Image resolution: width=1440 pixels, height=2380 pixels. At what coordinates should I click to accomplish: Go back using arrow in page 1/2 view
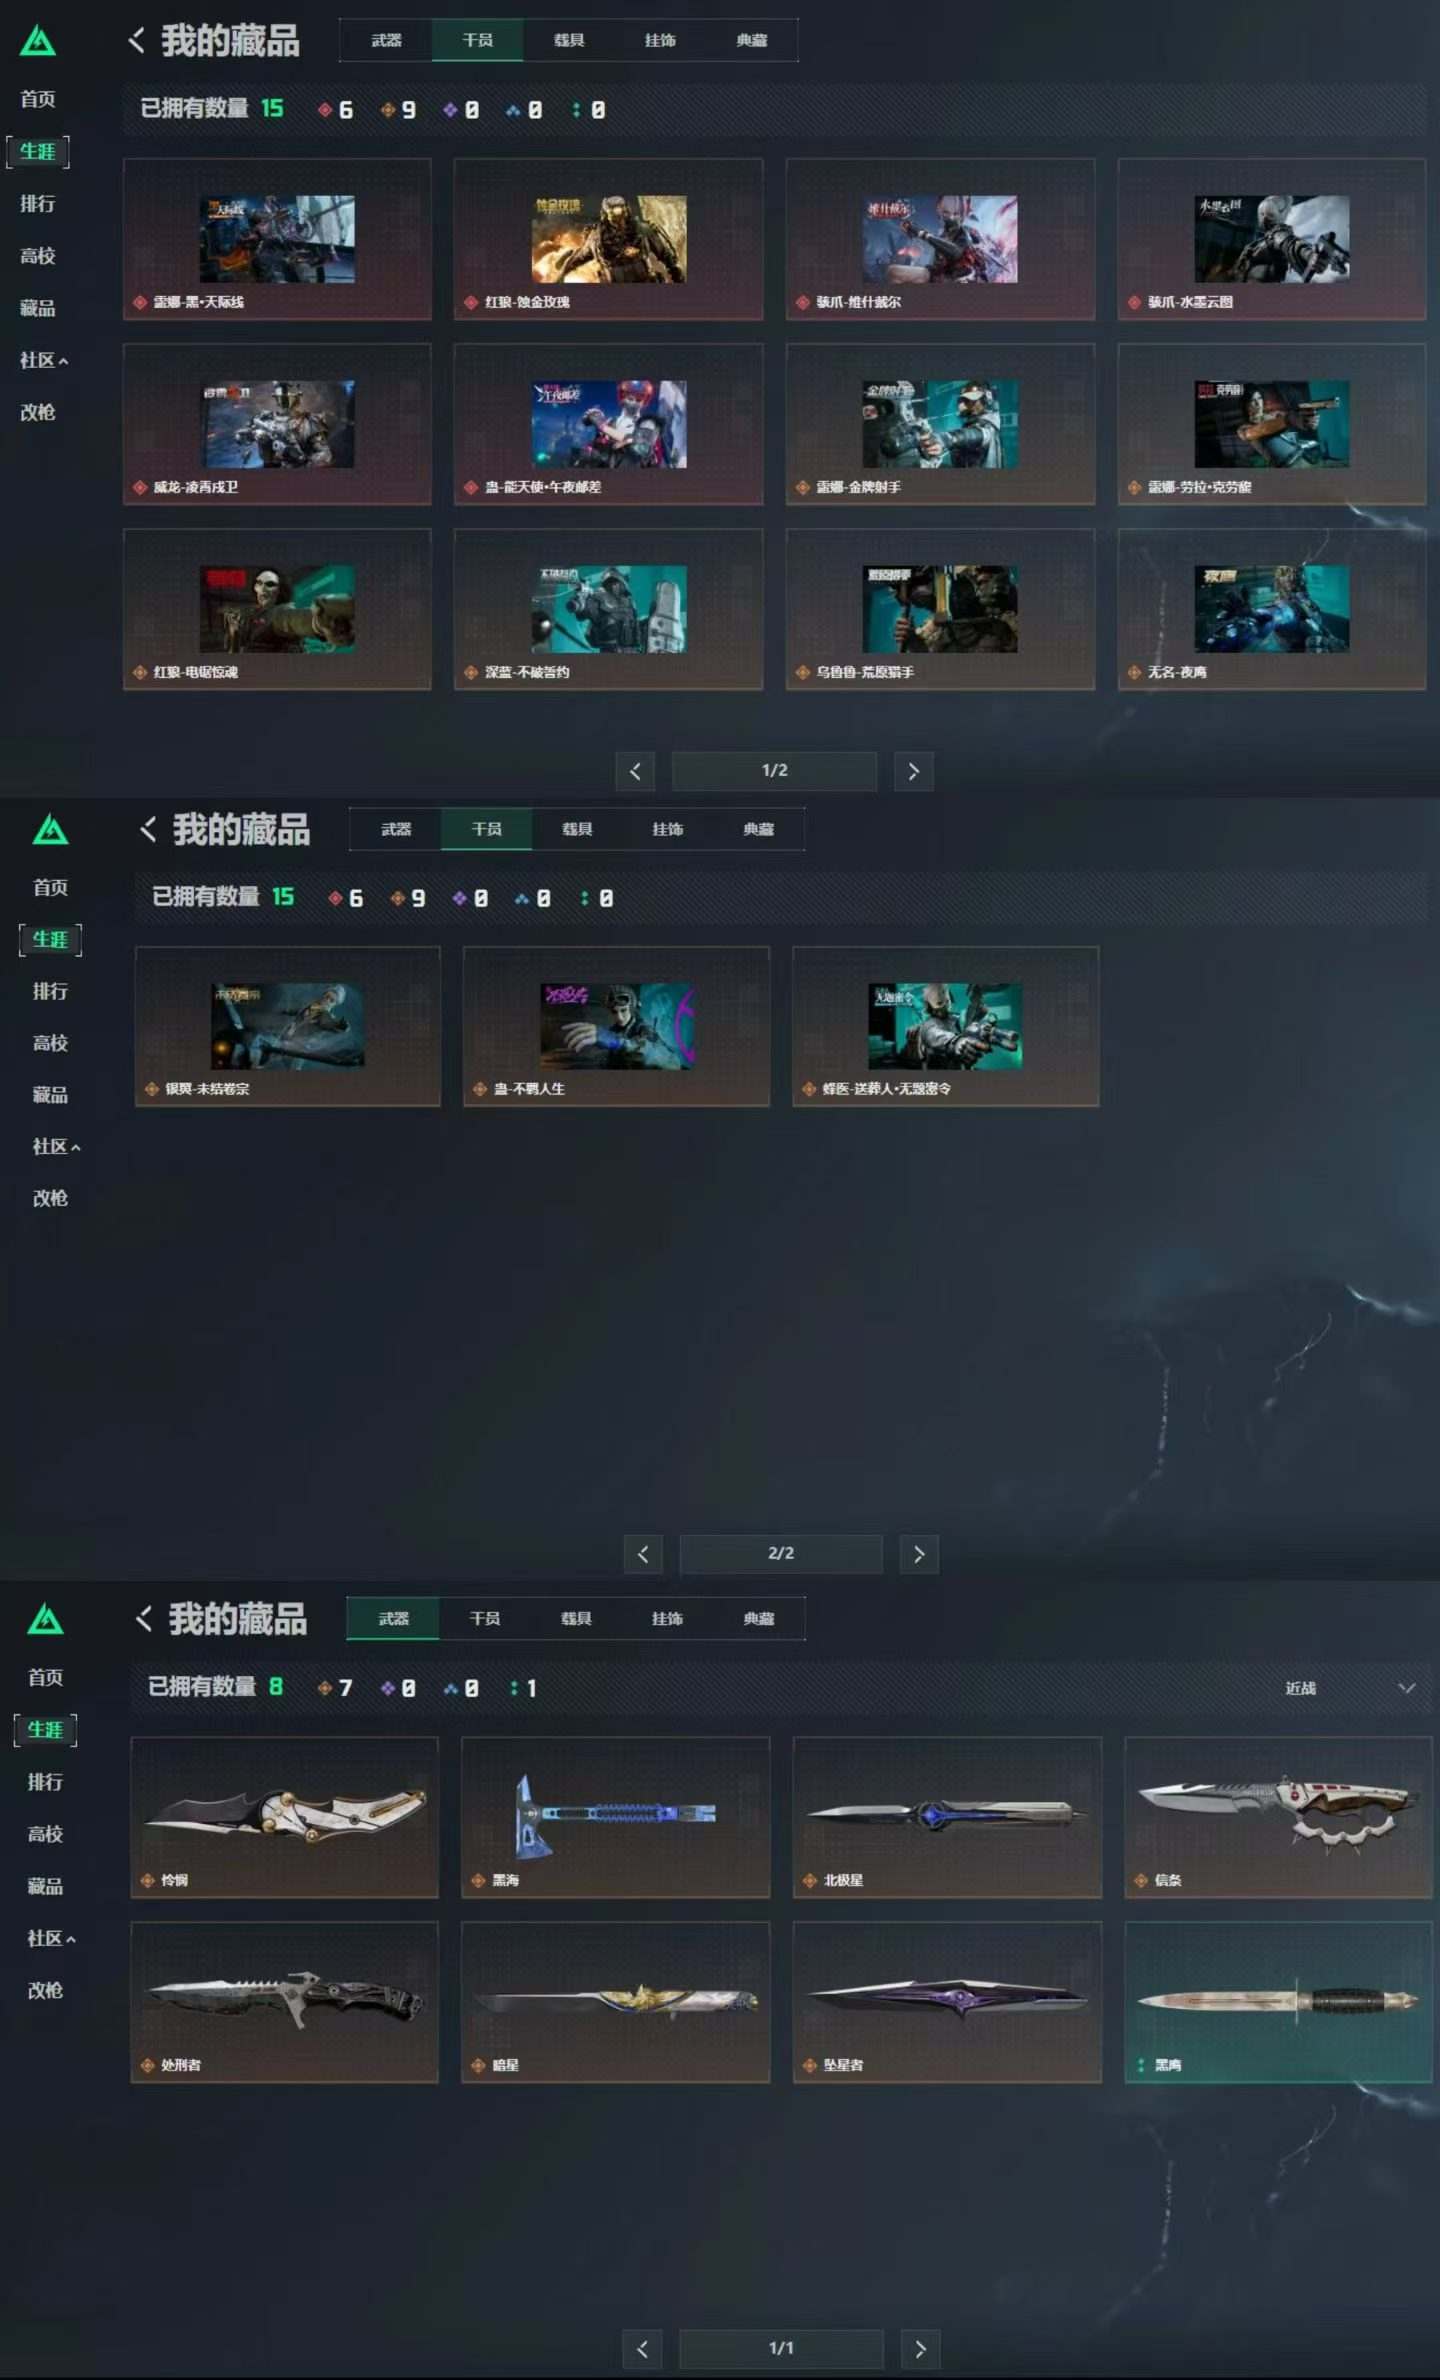[137, 41]
